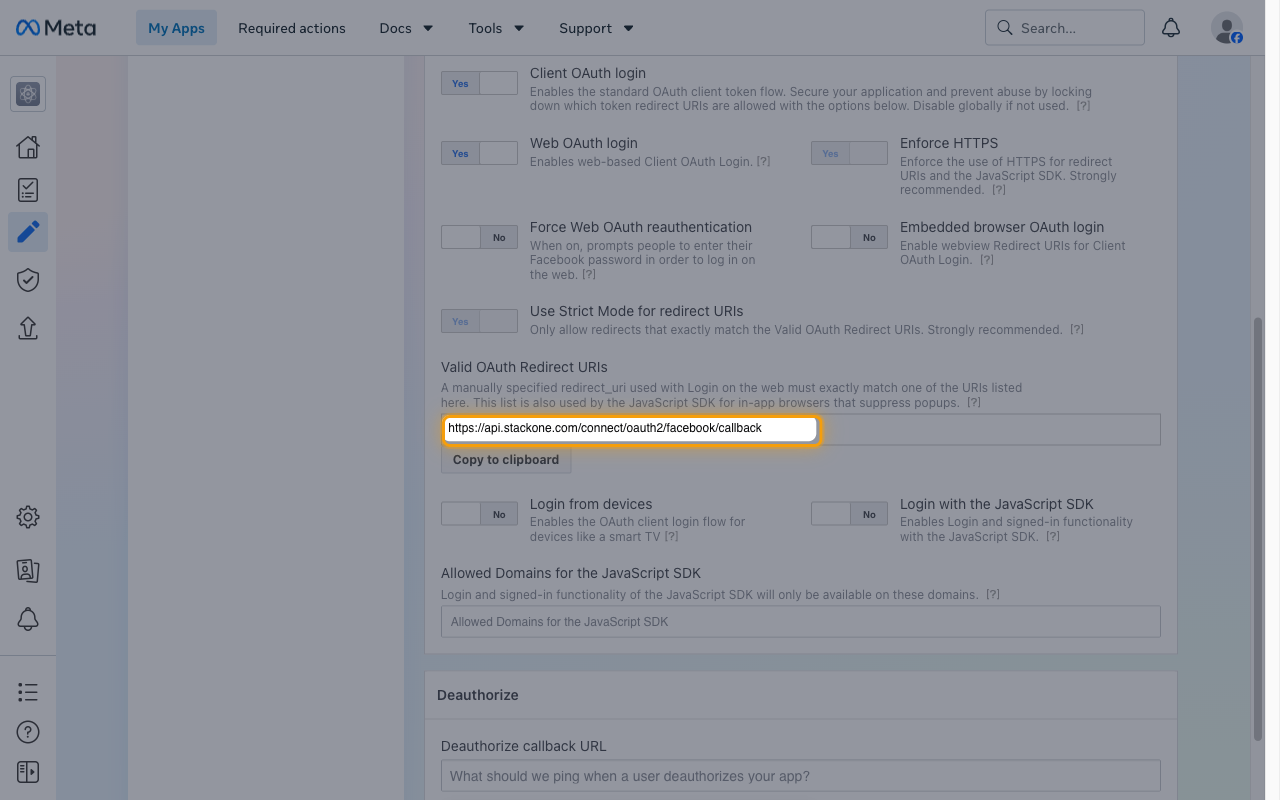
Task: Toggle Use Strict Mode for redirect URIs
Action: pyautogui.click(x=479, y=321)
